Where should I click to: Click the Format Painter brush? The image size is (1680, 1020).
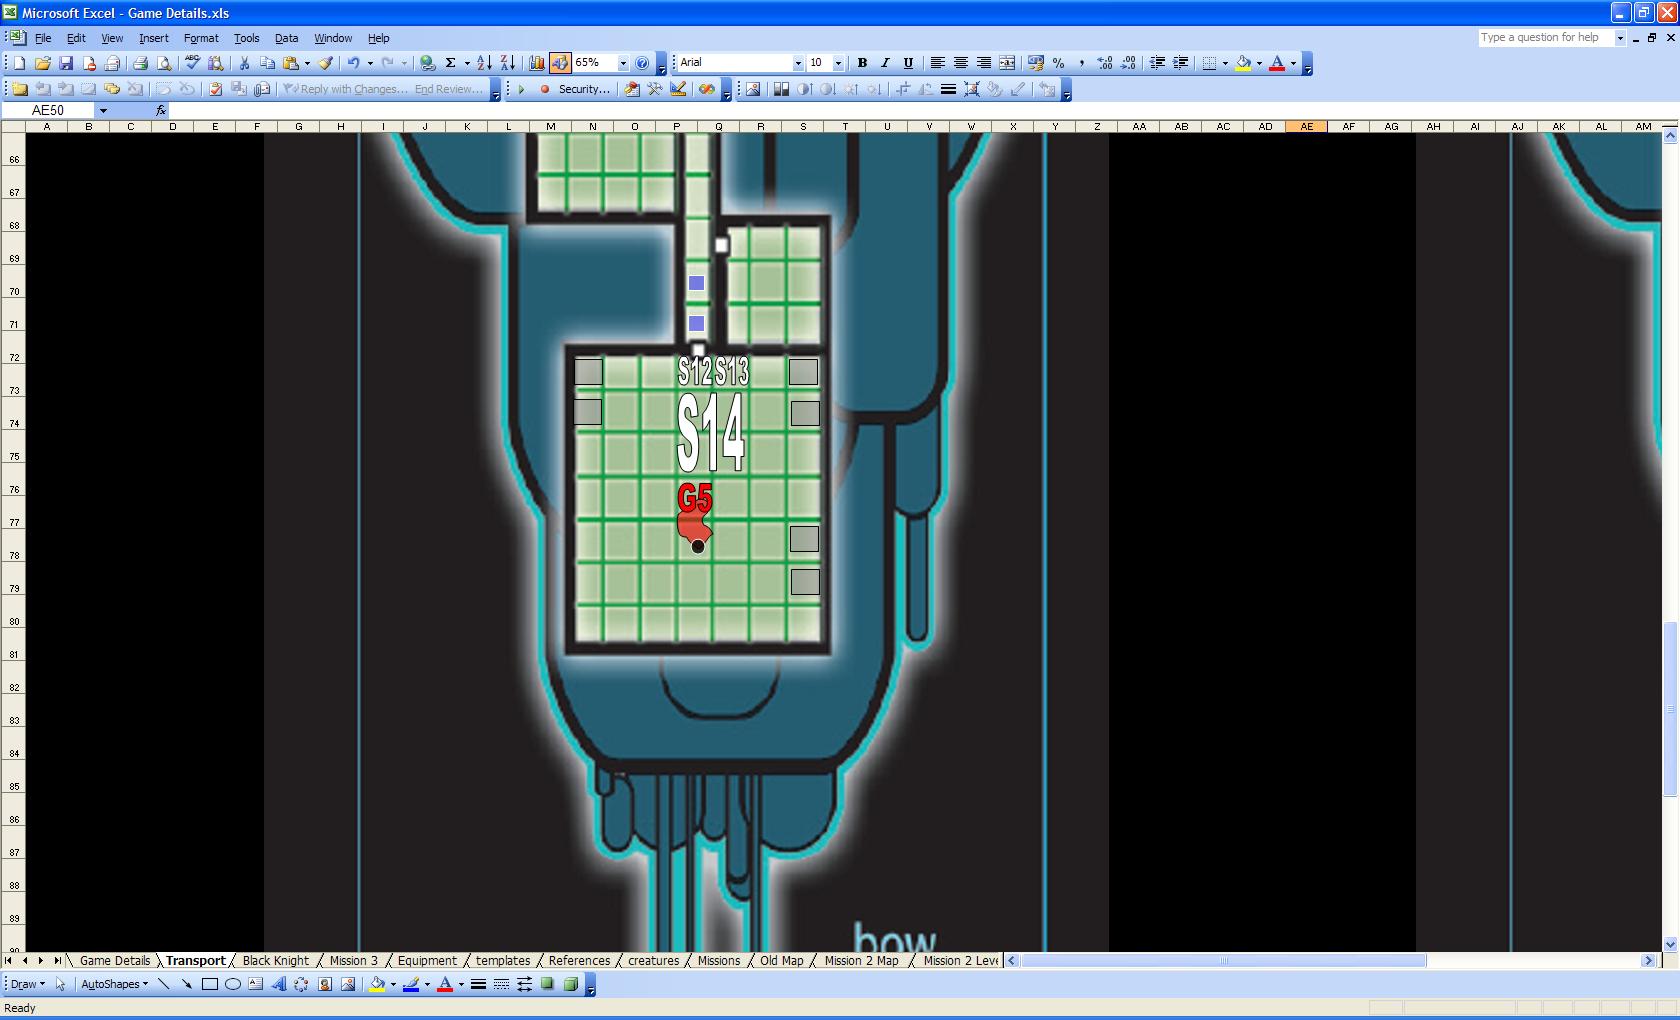click(x=326, y=63)
